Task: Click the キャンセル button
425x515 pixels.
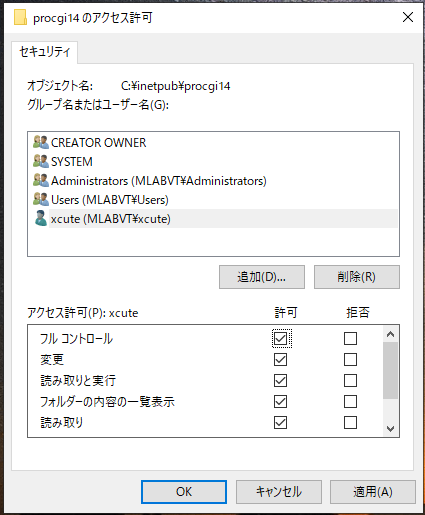Action: [279, 492]
